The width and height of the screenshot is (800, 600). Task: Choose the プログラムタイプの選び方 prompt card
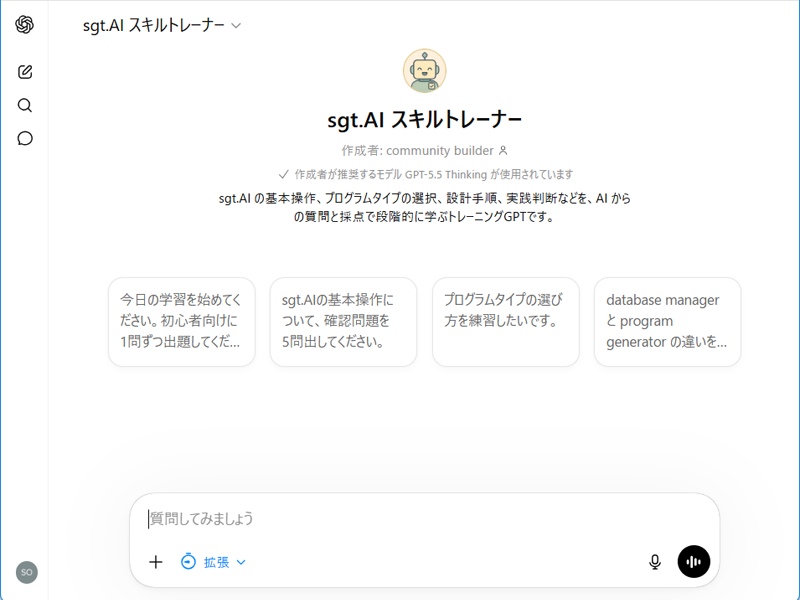pyautogui.click(x=506, y=321)
